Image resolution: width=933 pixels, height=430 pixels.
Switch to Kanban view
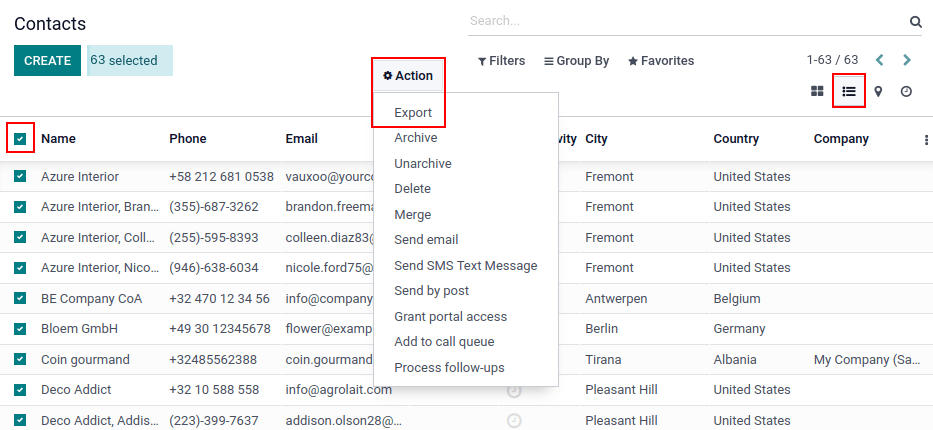[x=817, y=91]
